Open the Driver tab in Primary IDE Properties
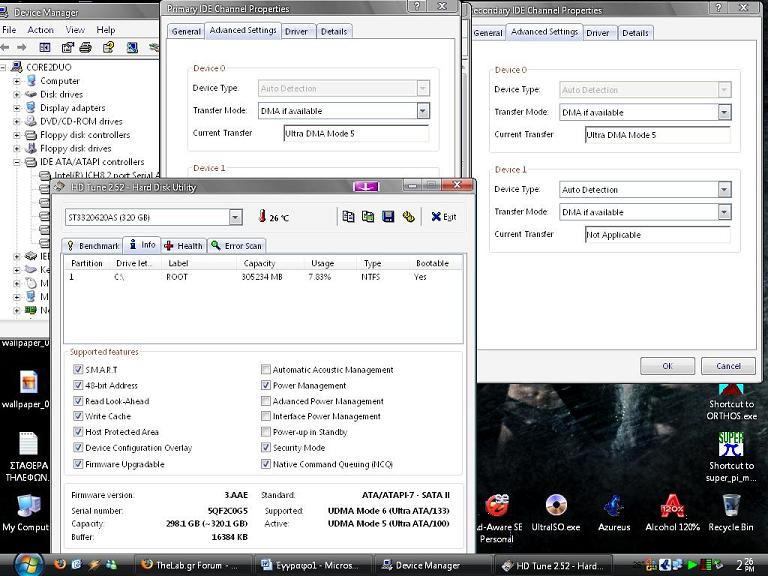768x576 pixels. click(296, 31)
